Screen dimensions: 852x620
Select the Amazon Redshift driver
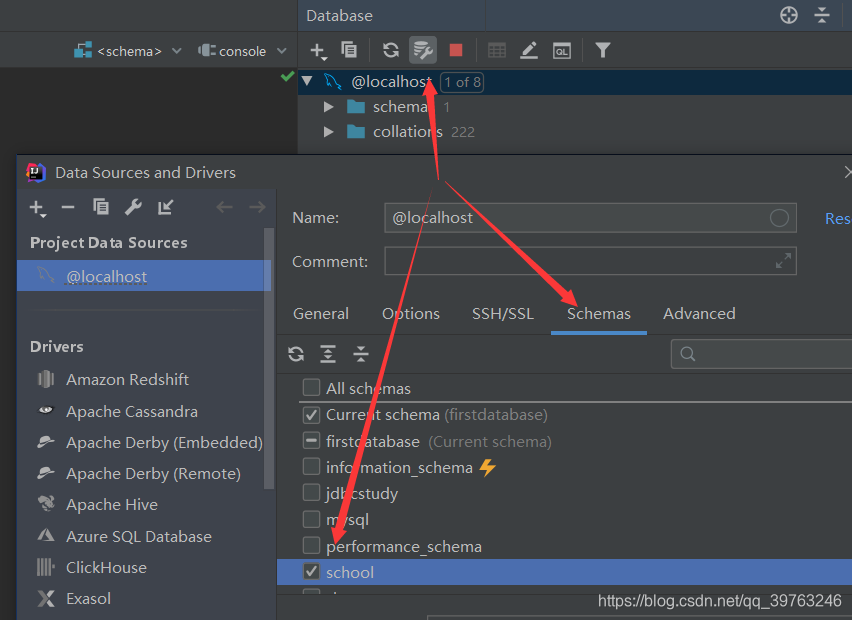128,379
